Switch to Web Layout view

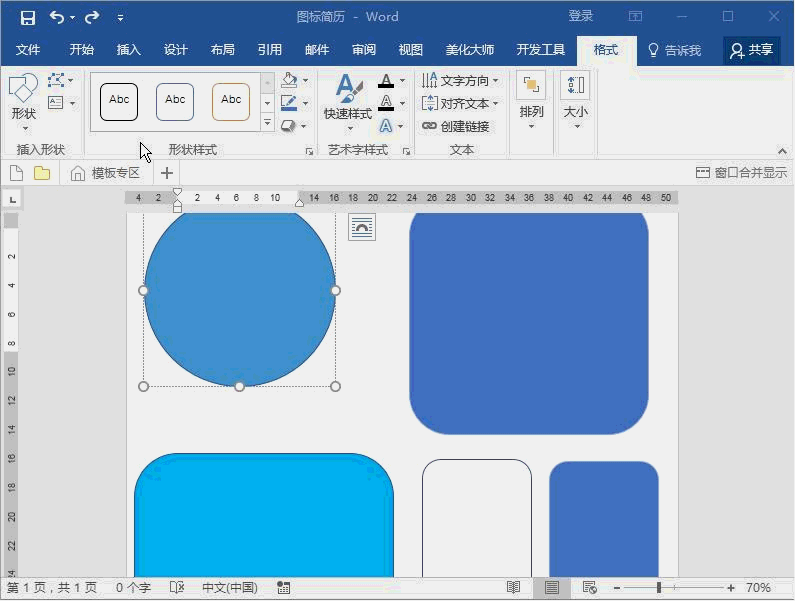pyautogui.click(x=590, y=588)
